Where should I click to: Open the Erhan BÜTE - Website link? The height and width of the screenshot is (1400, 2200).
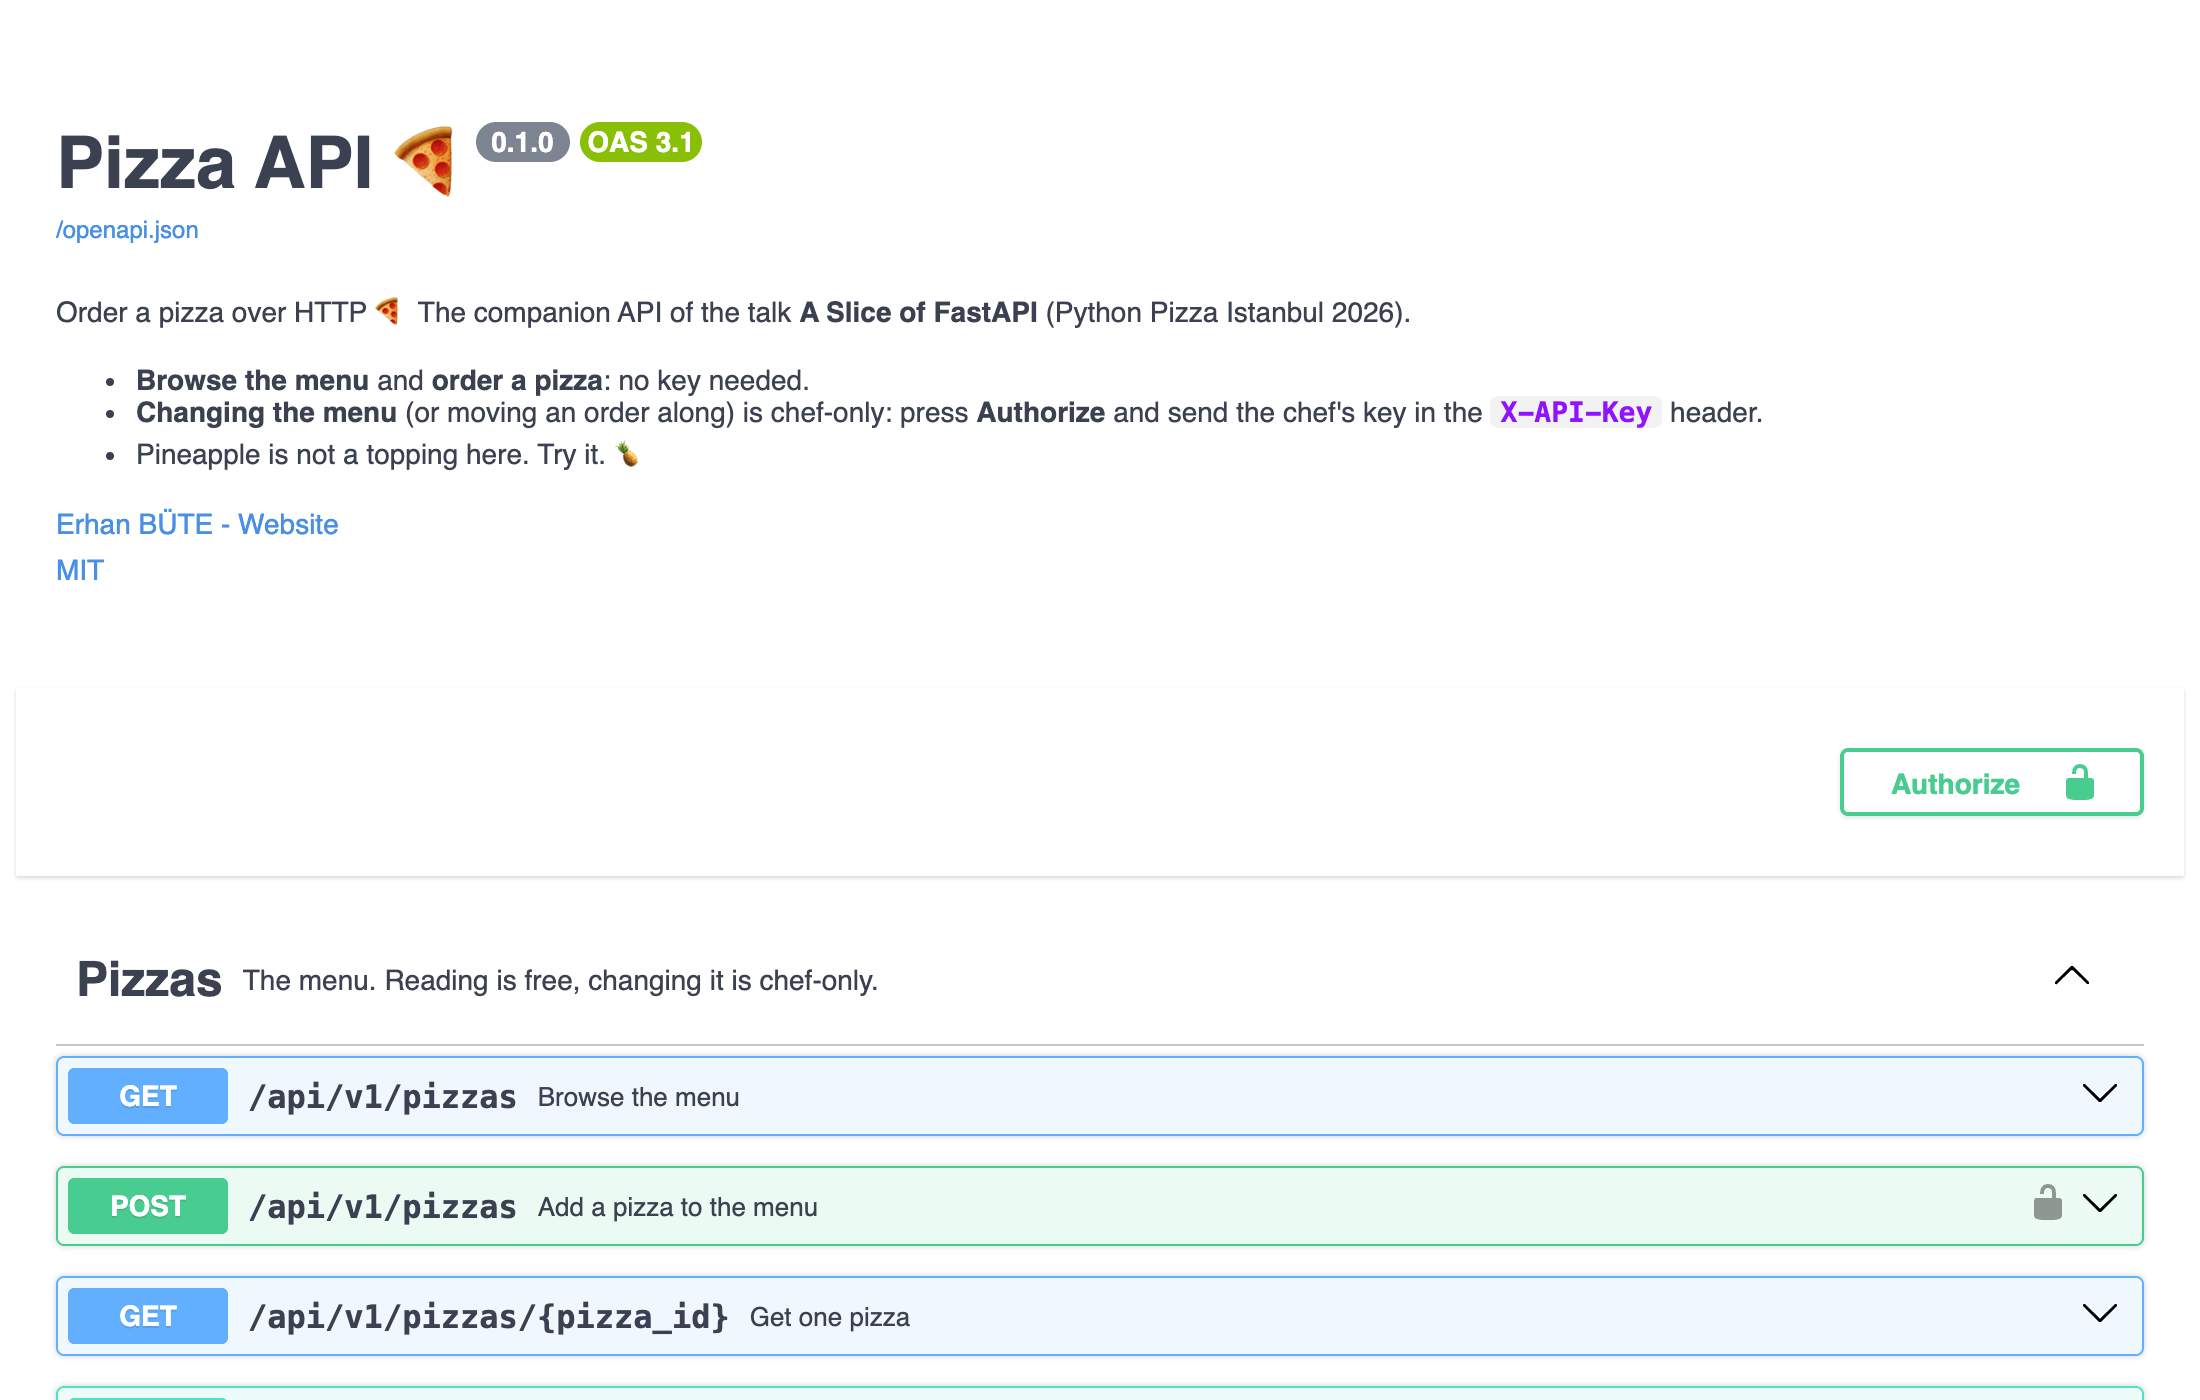click(x=197, y=524)
